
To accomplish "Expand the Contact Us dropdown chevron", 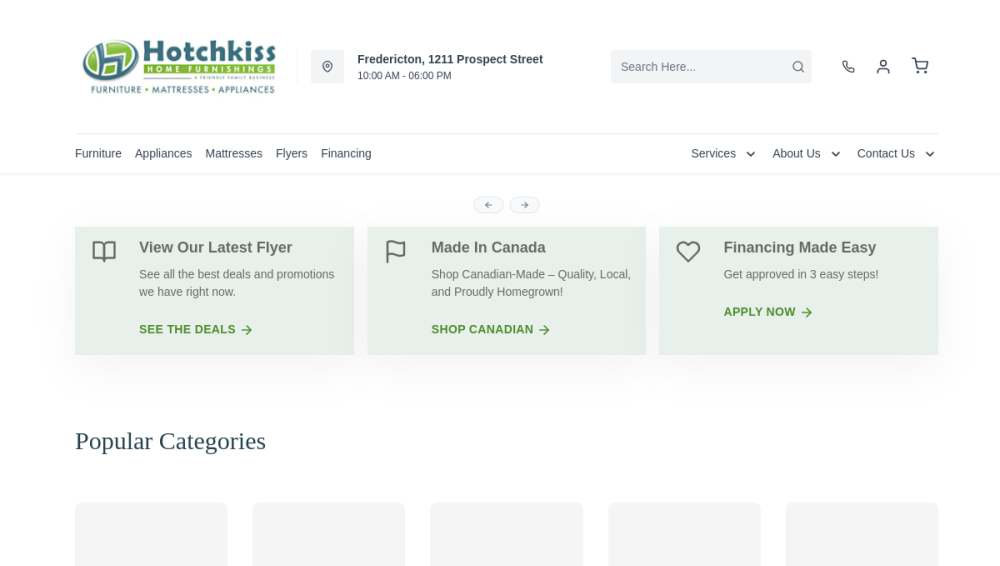I will pyautogui.click(x=930, y=154).
